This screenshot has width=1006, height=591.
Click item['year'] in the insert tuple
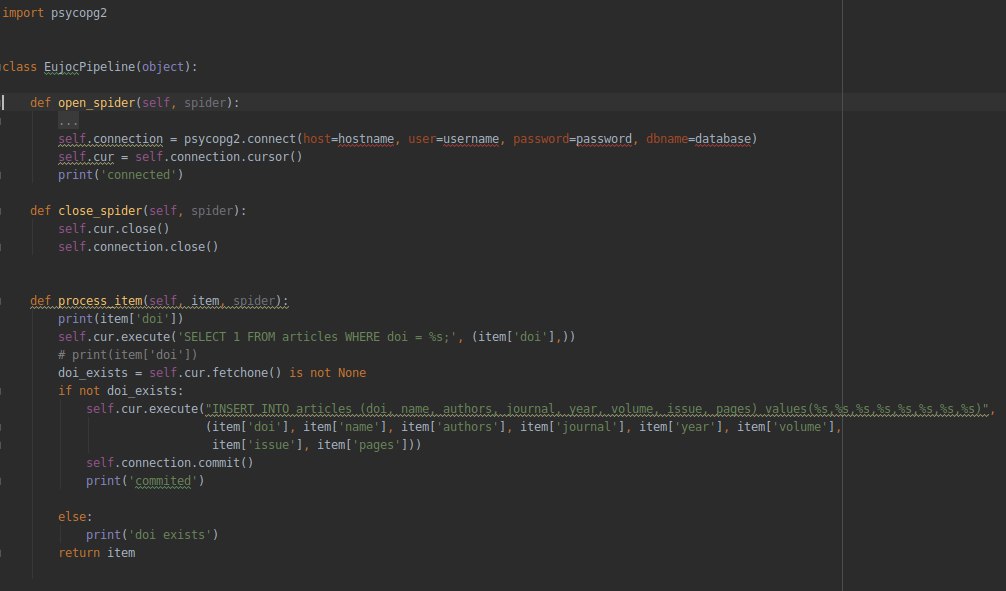[681, 426]
